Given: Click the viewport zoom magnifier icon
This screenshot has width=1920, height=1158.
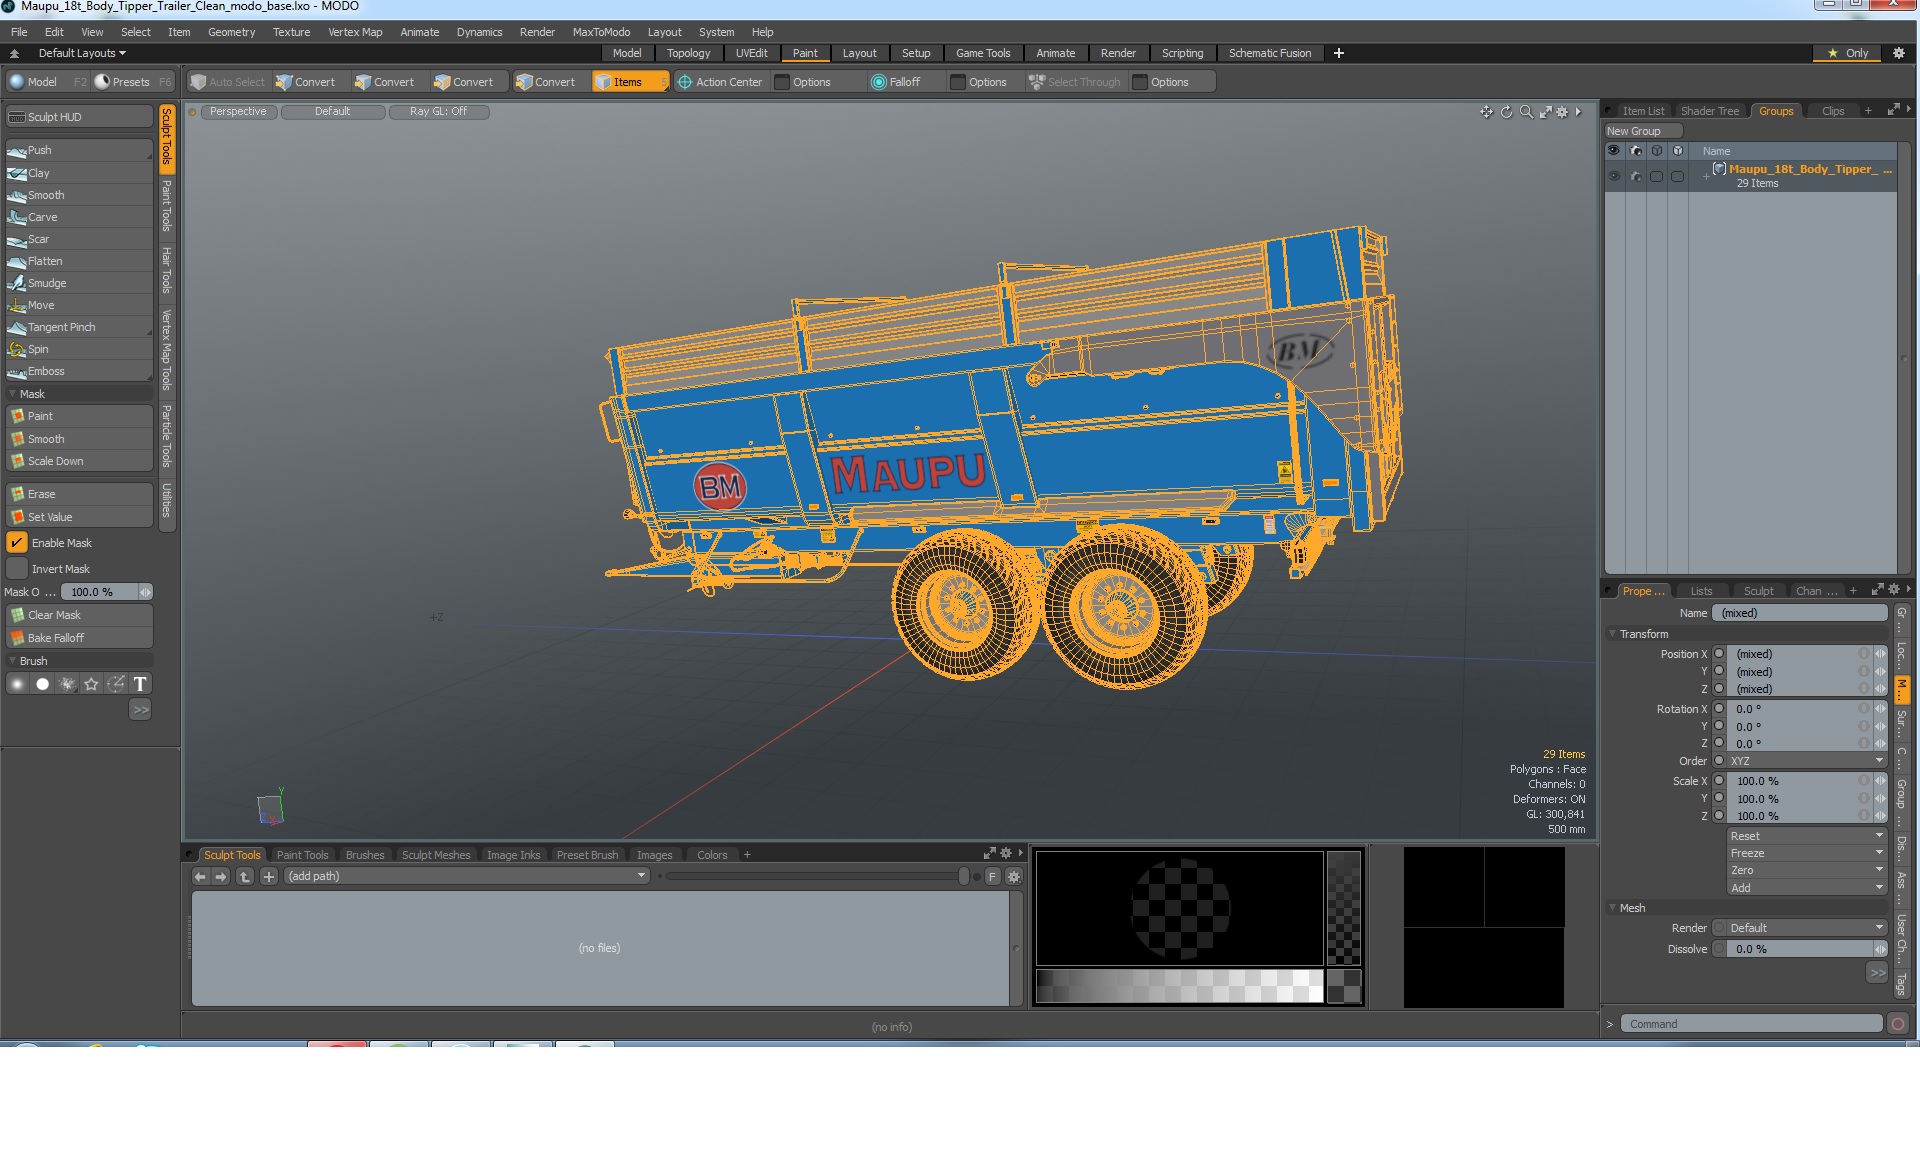Looking at the screenshot, I should coord(1526,112).
